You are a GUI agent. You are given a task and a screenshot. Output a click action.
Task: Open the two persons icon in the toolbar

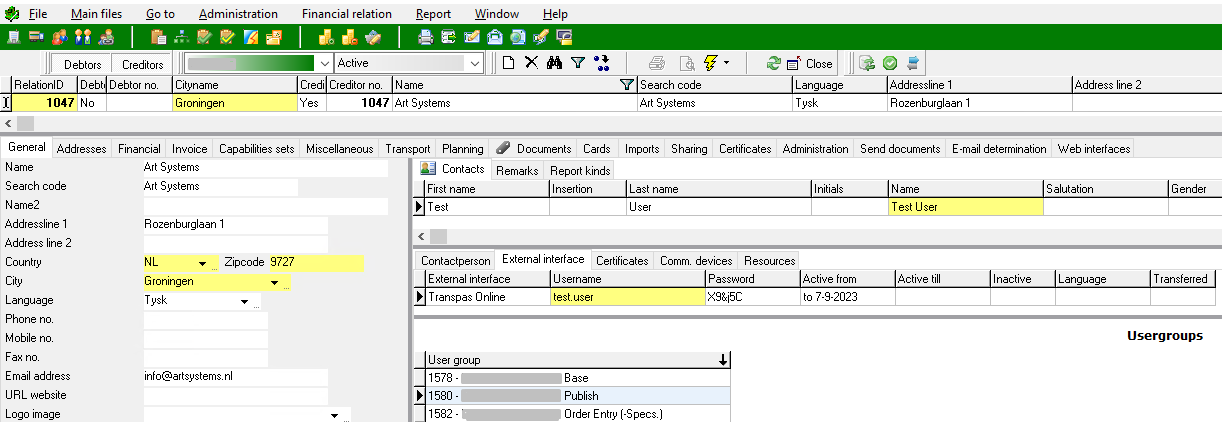(x=83, y=37)
